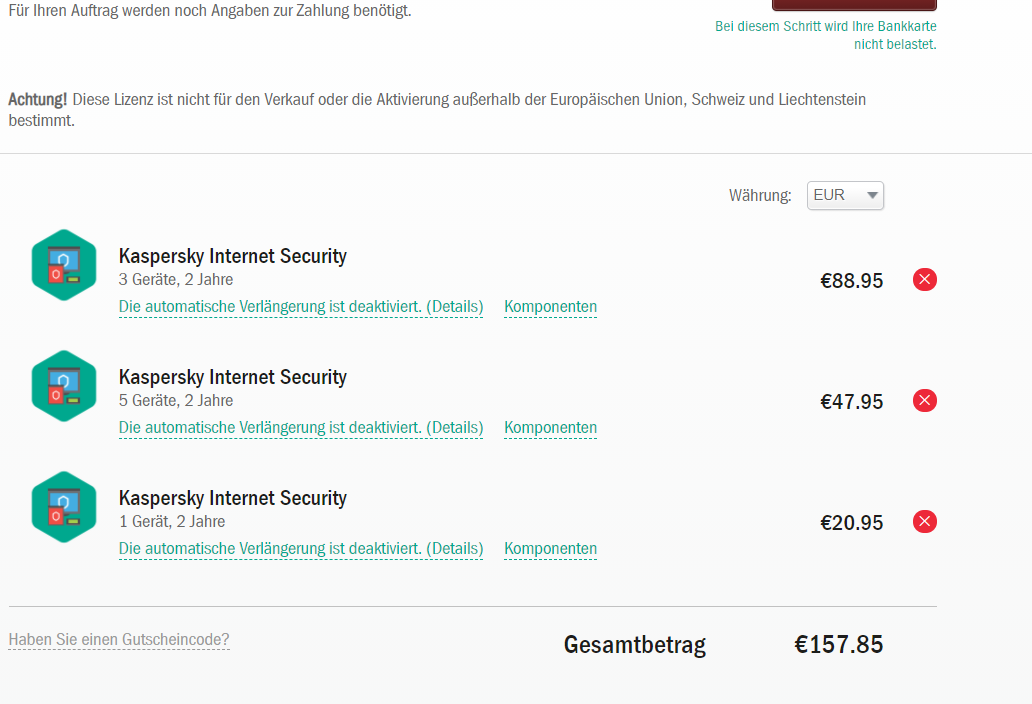Click the dark red button at the top
The height and width of the screenshot is (704, 1032).
pyautogui.click(x=854, y=5)
